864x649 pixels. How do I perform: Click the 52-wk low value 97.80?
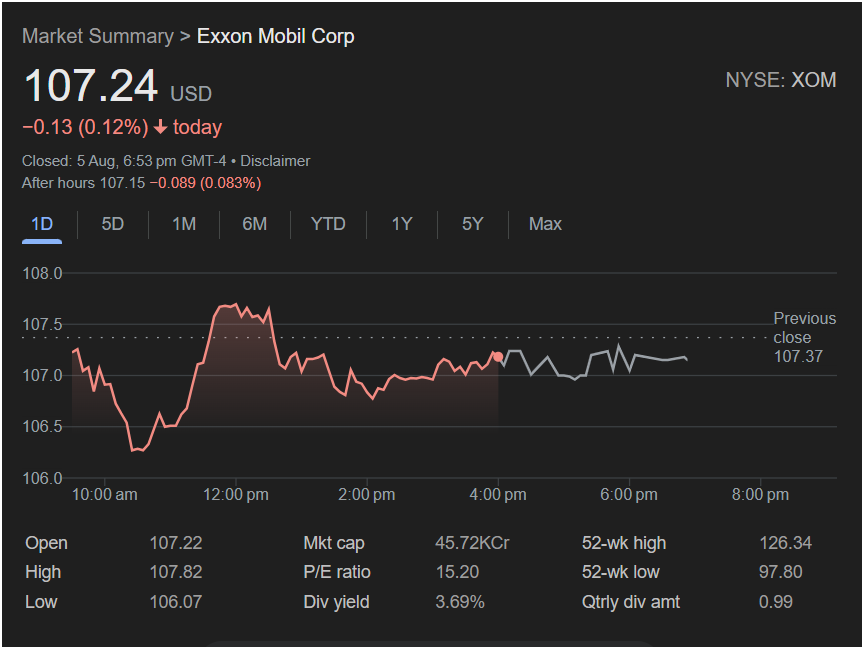[780, 572]
